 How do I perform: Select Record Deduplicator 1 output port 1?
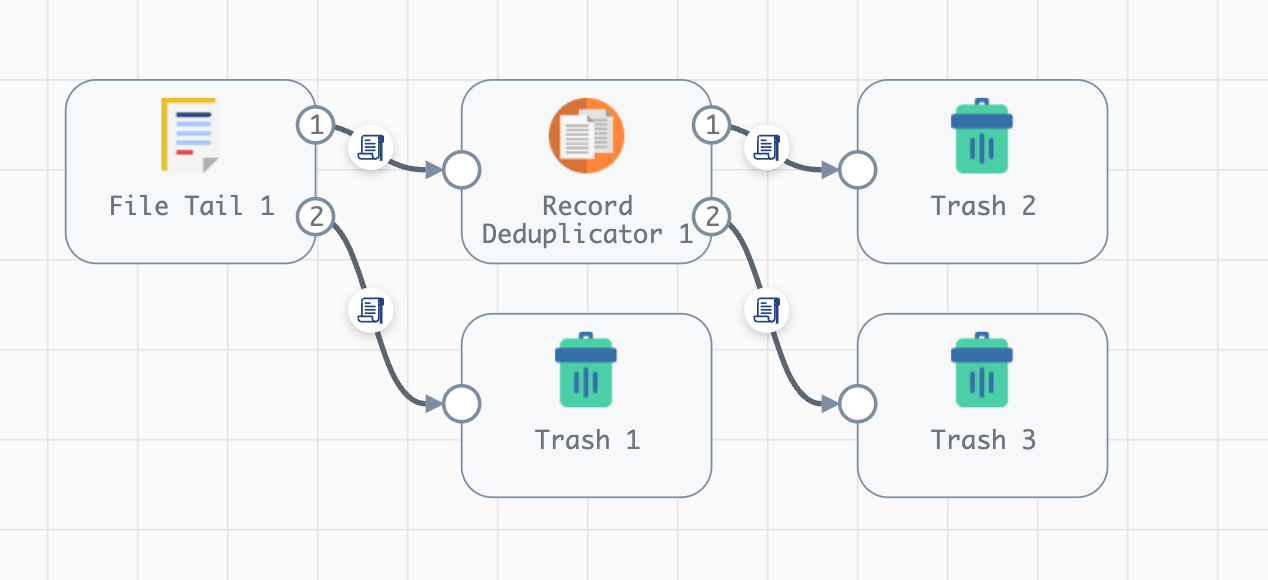tap(712, 125)
